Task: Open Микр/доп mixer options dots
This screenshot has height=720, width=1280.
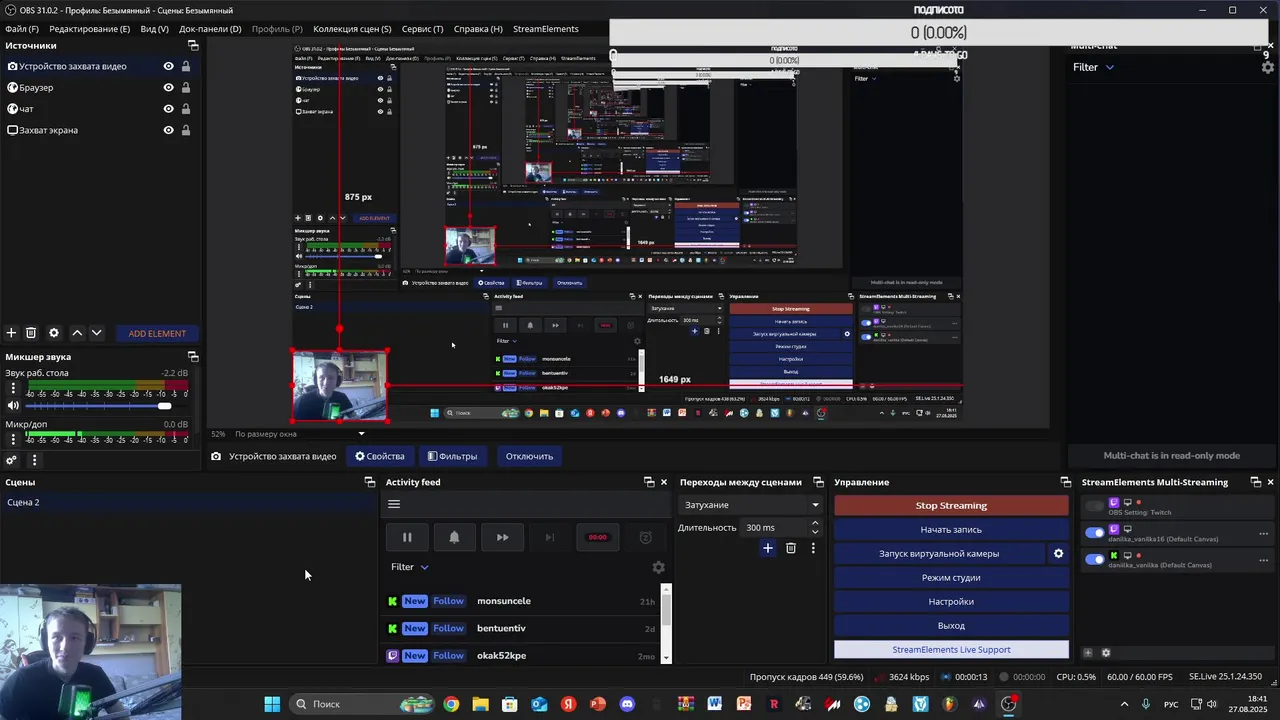Action: click(x=13, y=439)
